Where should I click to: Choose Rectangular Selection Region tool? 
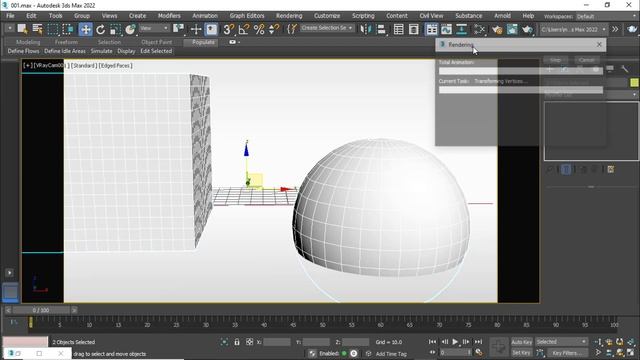pyautogui.click(x=53, y=29)
